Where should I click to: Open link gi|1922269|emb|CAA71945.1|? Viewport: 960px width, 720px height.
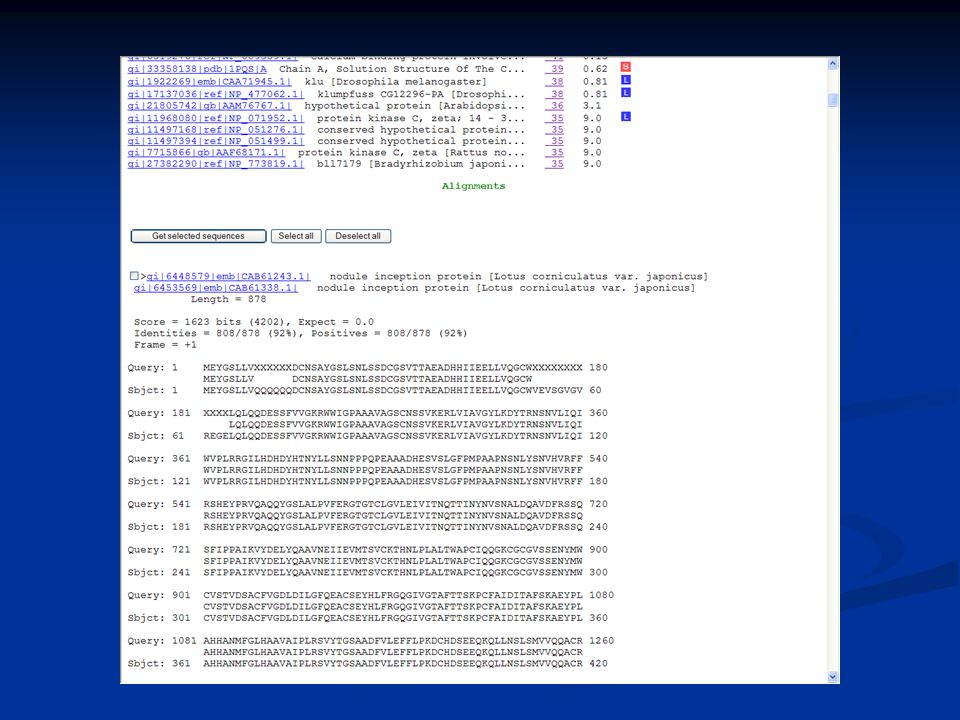[209, 81]
